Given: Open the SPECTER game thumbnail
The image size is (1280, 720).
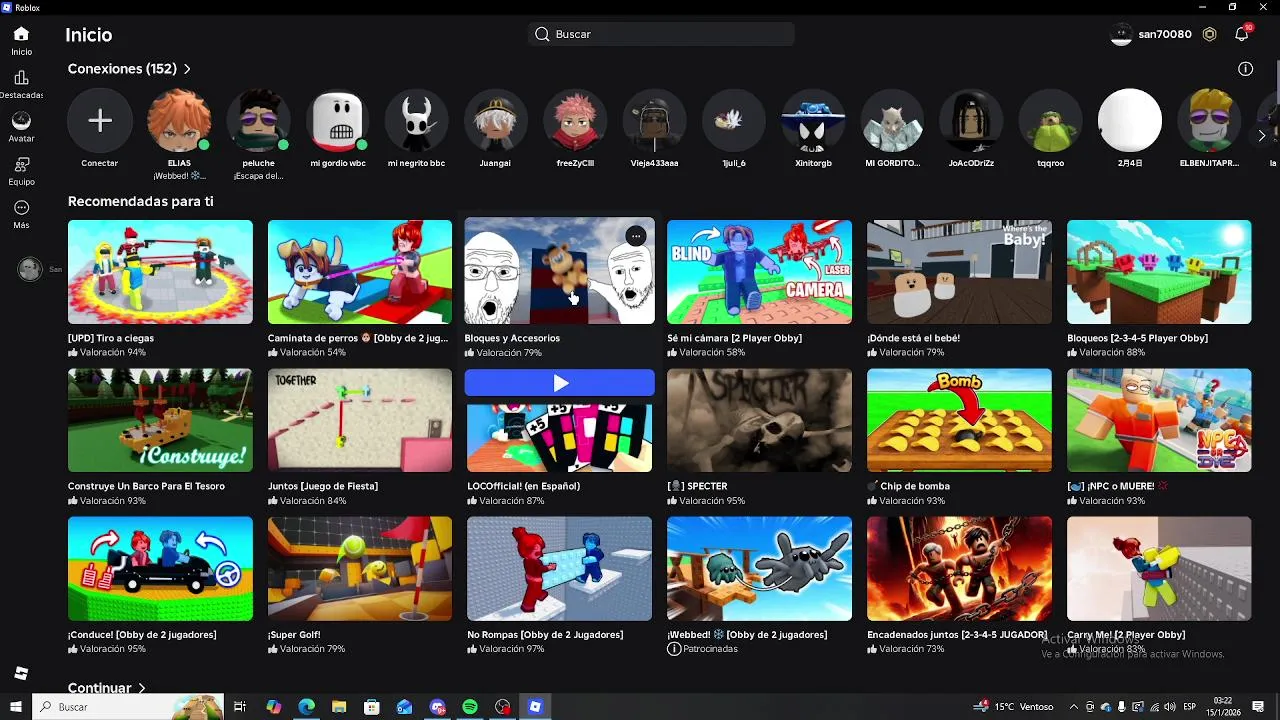Looking at the screenshot, I should tap(760, 420).
